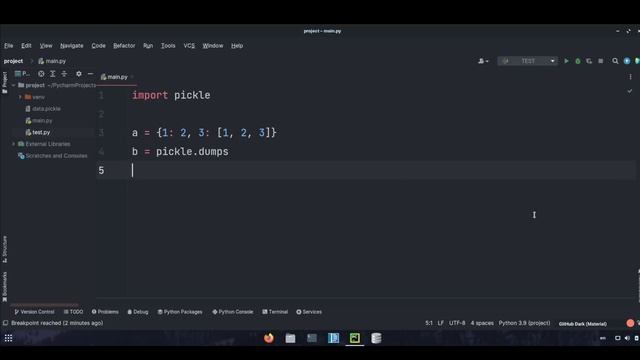Open the terminal app in the taskbar

(312, 338)
